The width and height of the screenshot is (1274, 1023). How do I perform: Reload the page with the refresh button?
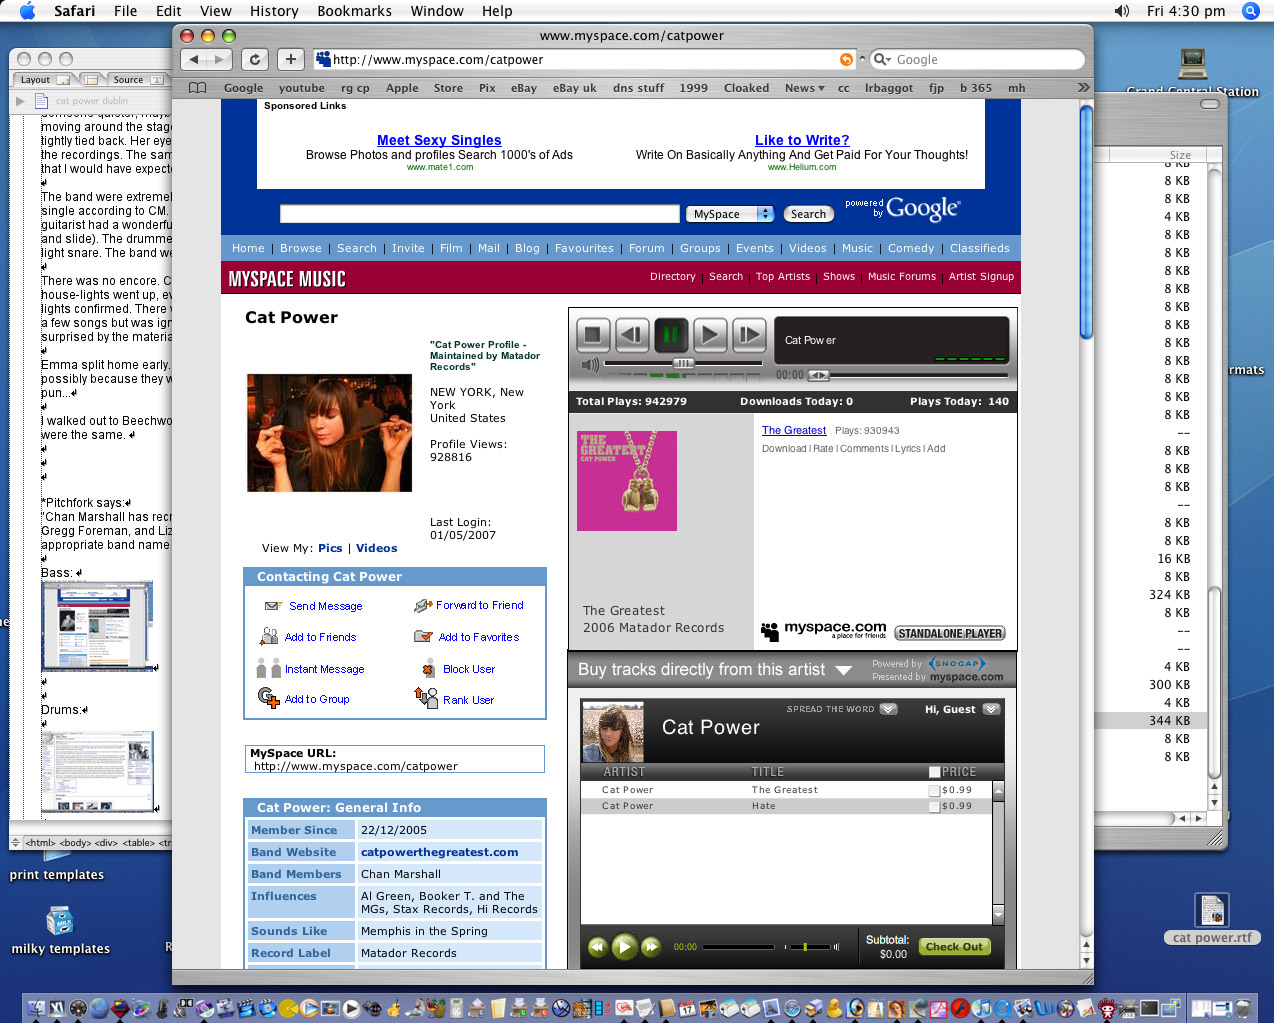(255, 60)
